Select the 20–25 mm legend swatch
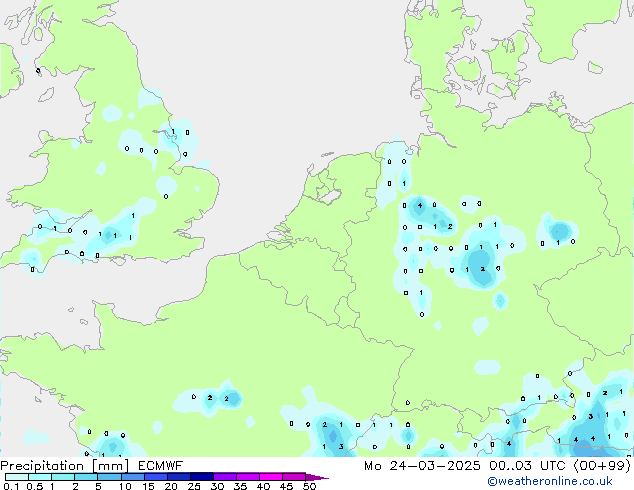Viewport: 634px width, 490px height. coord(179,477)
